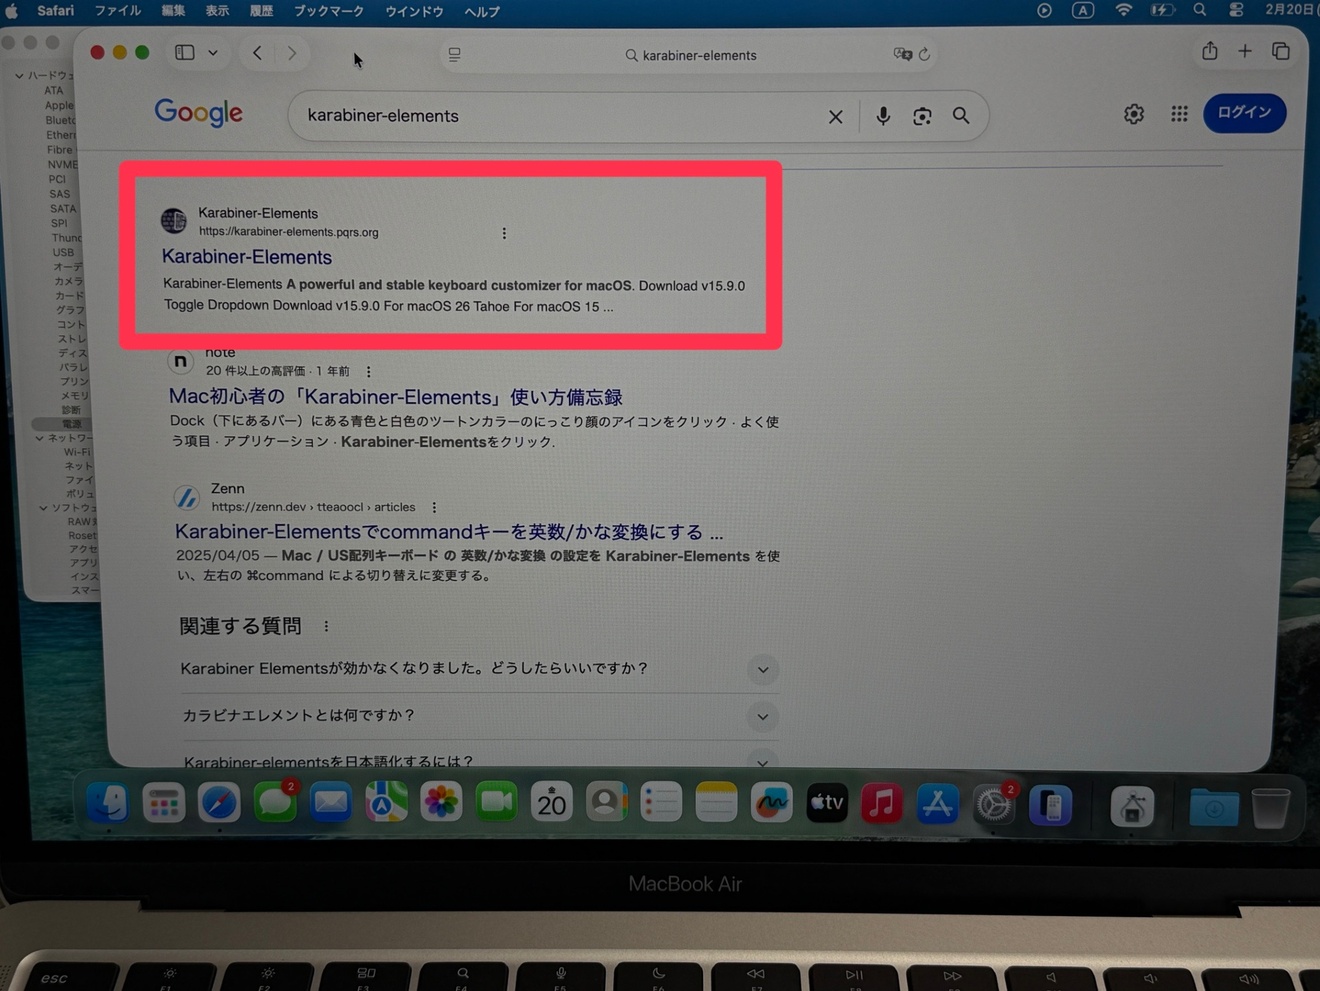Clear the search field with the X icon

coord(835,116)
